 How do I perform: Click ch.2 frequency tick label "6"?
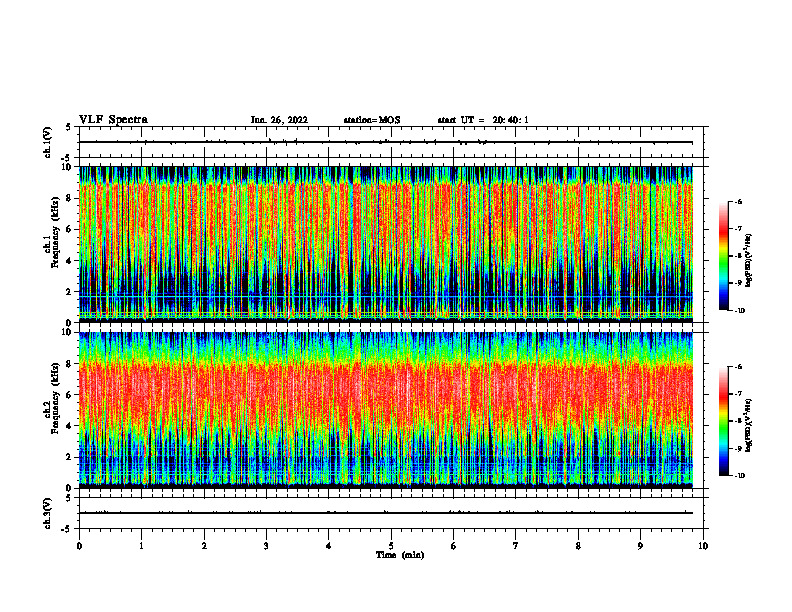click(70, 395)
